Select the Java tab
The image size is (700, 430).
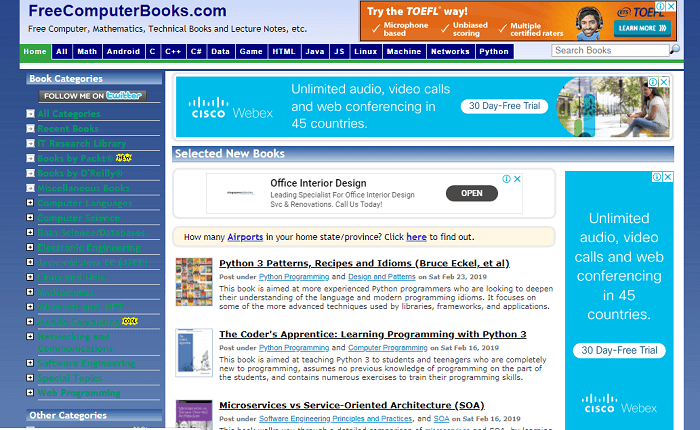point(315,51)
